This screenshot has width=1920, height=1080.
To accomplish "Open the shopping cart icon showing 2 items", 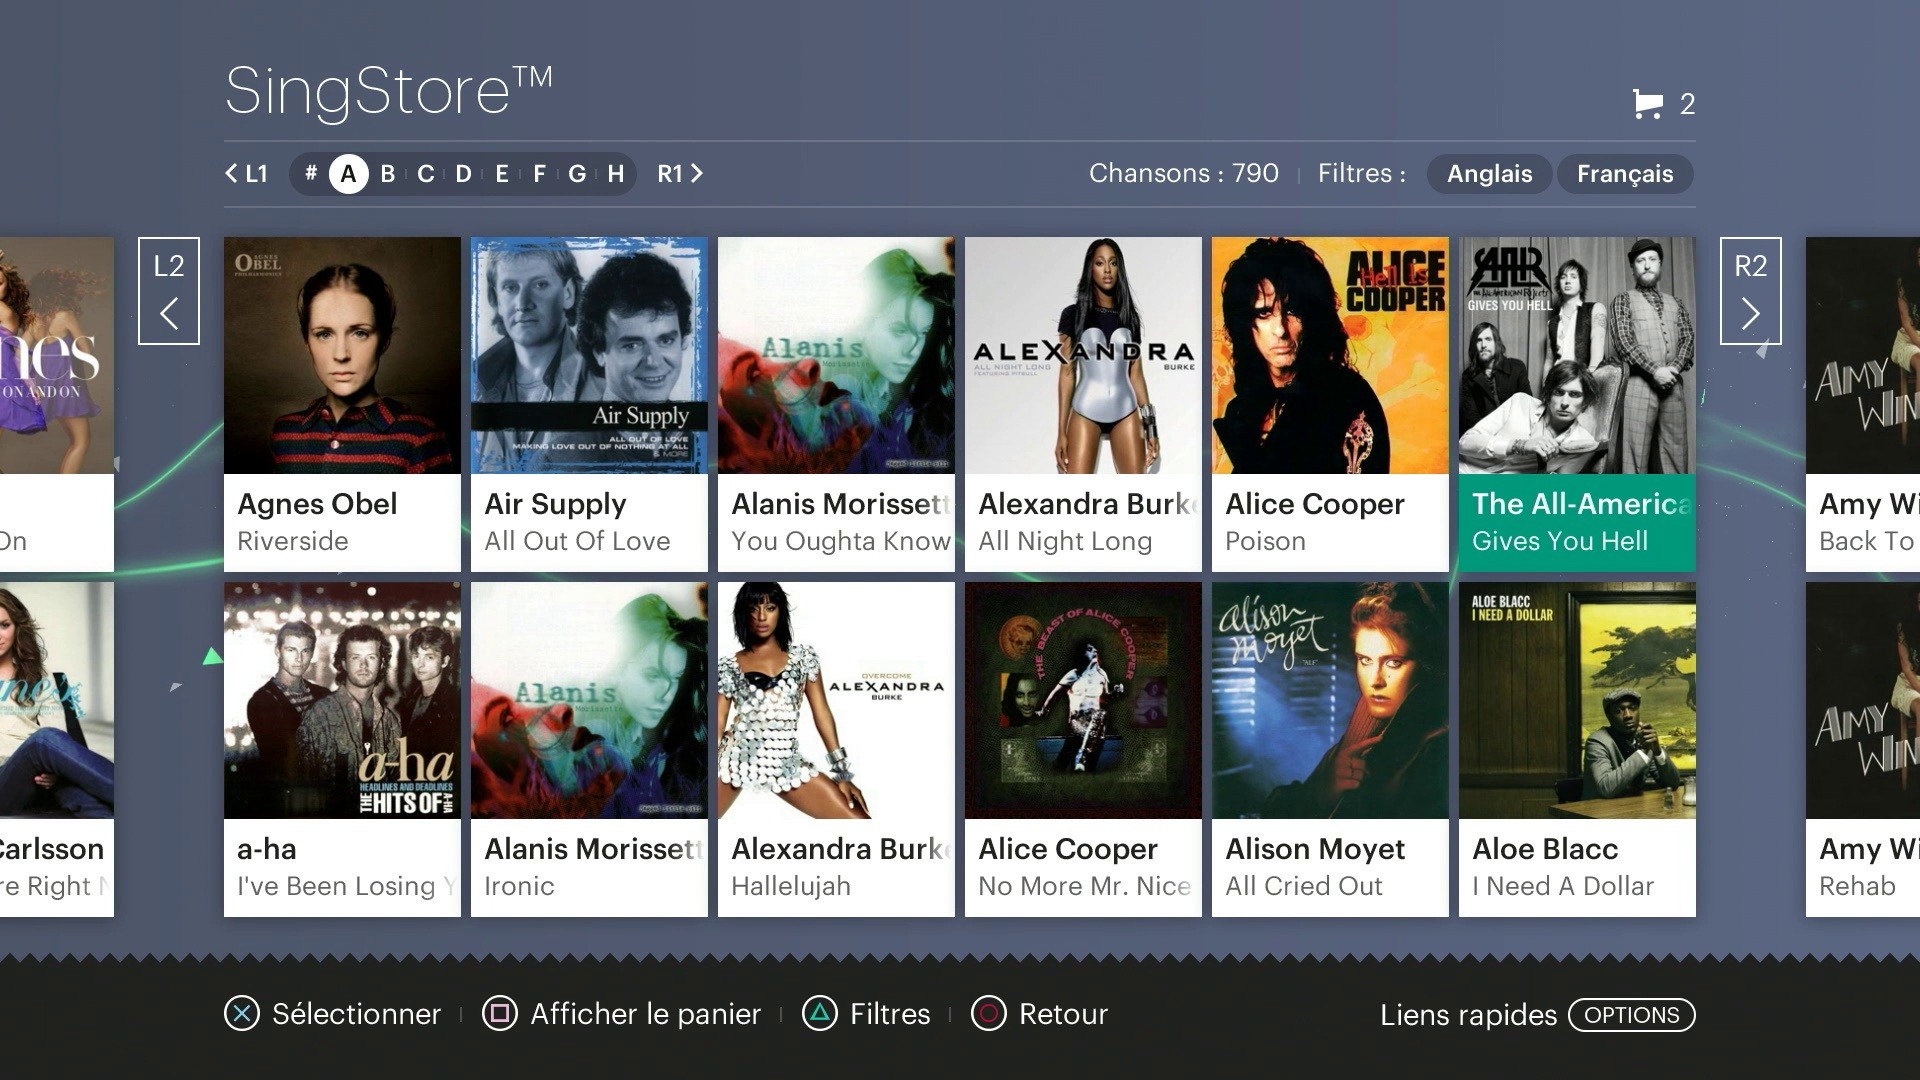I will click(x=1648, y=103).
